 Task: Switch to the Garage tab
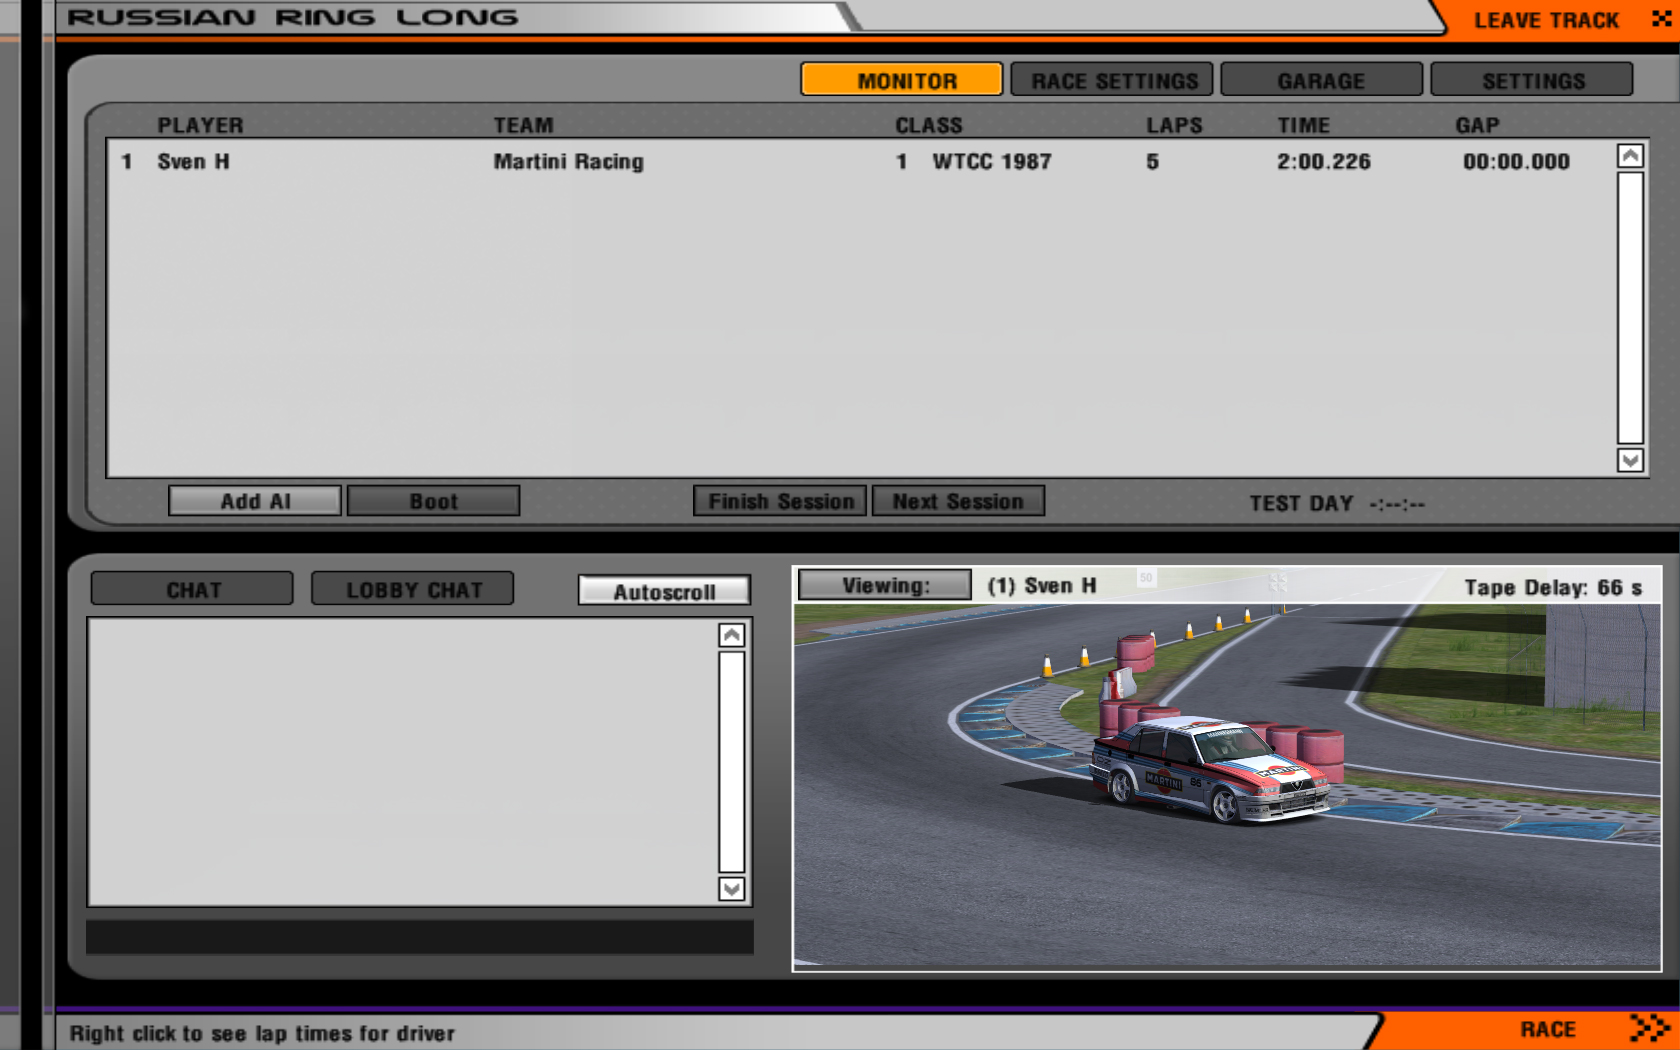[1321, 81]
